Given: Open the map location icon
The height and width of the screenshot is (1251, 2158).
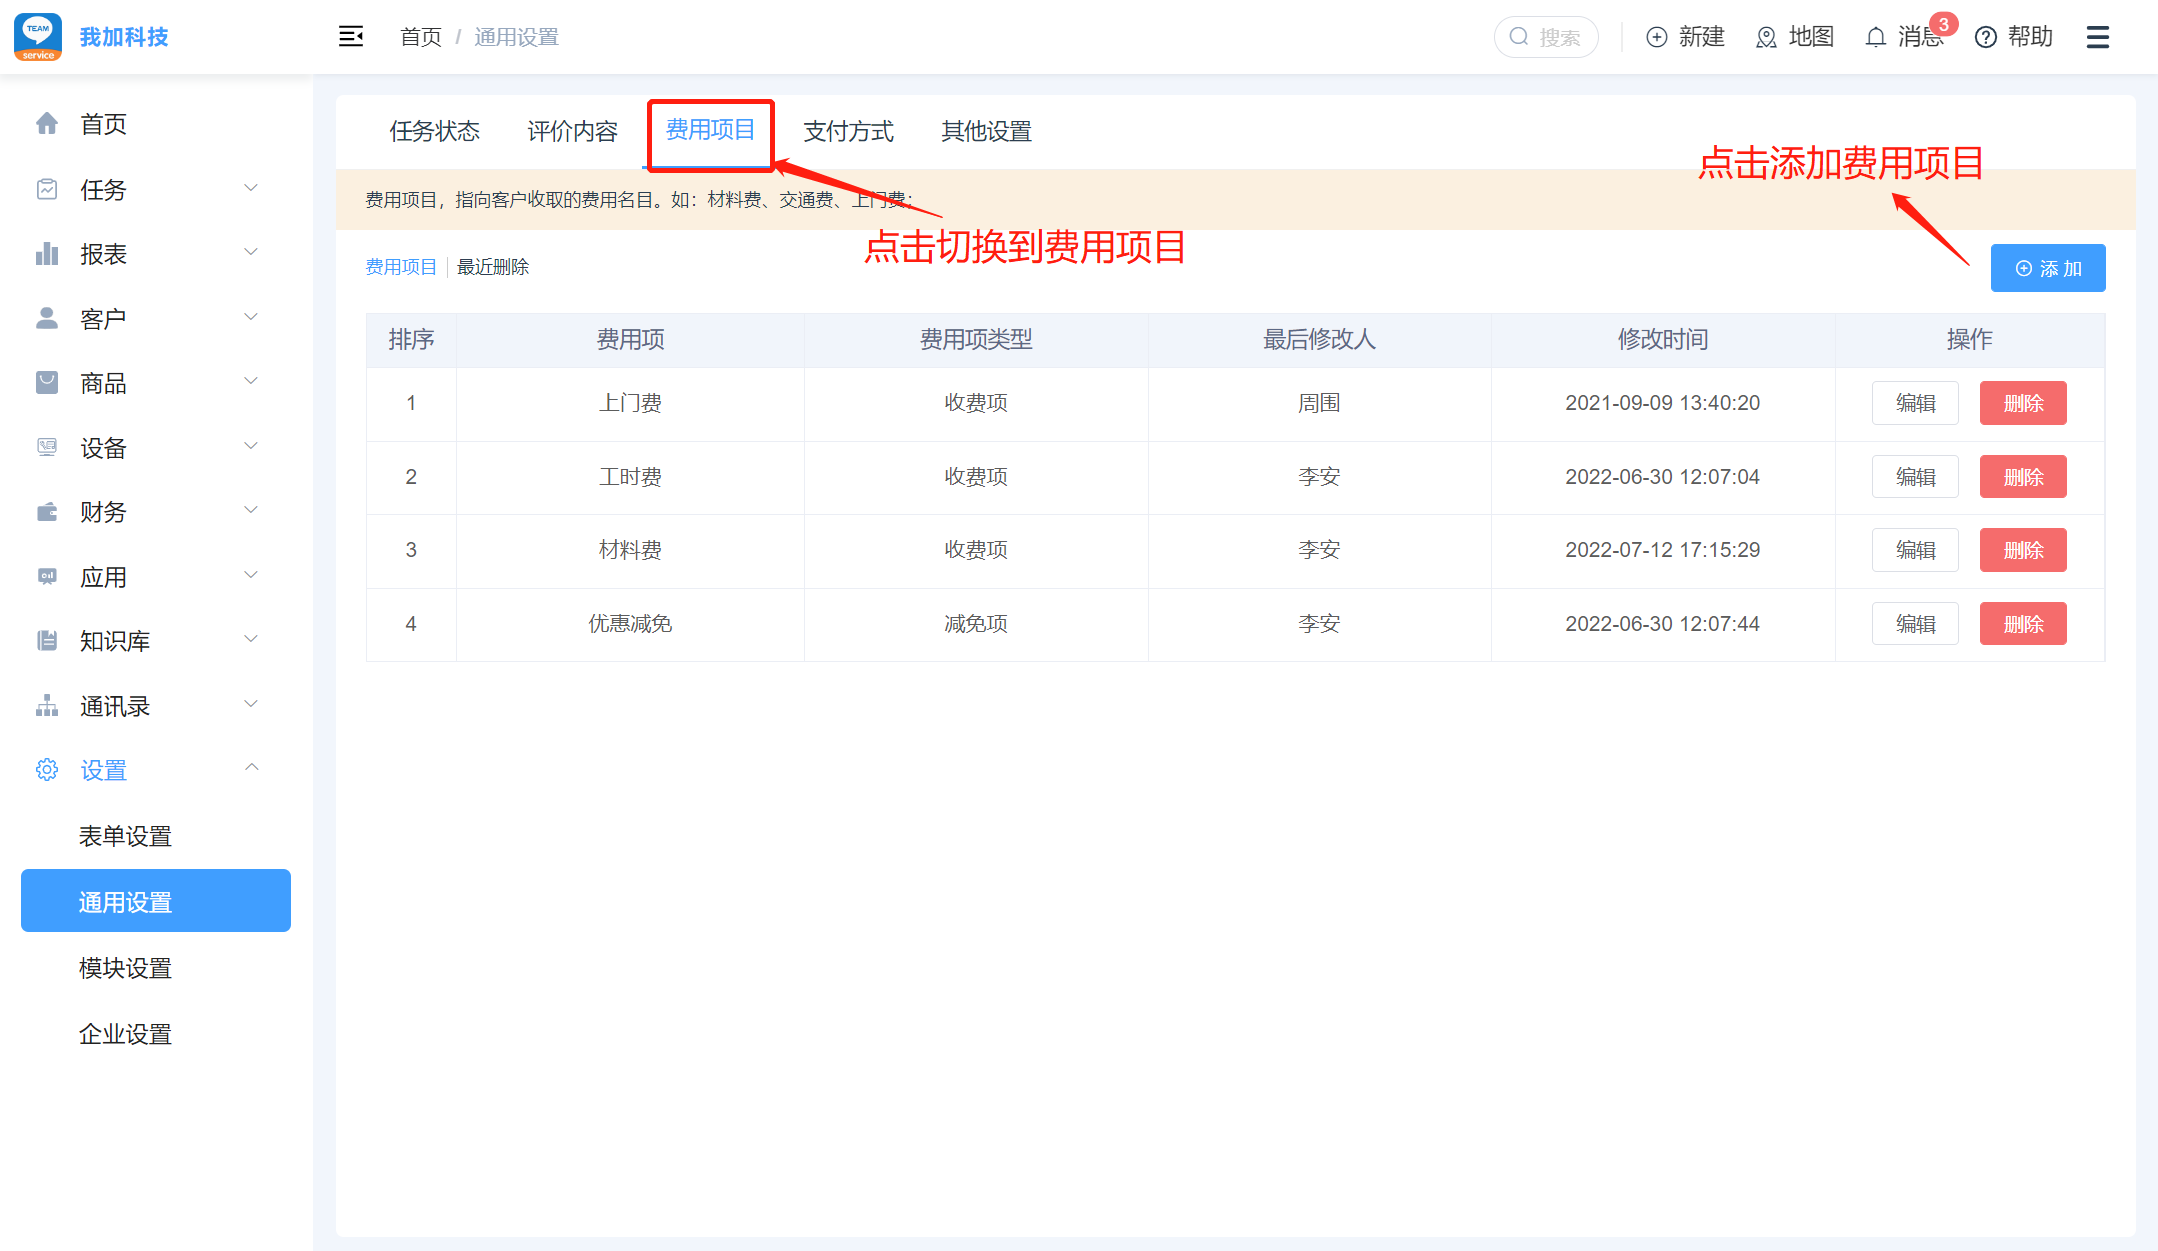Looking at the screenshot, I should tap(1766, 37).
